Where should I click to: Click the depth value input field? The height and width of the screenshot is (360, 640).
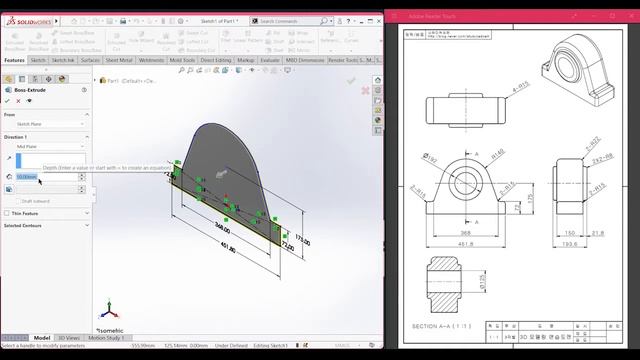(47, 177)
